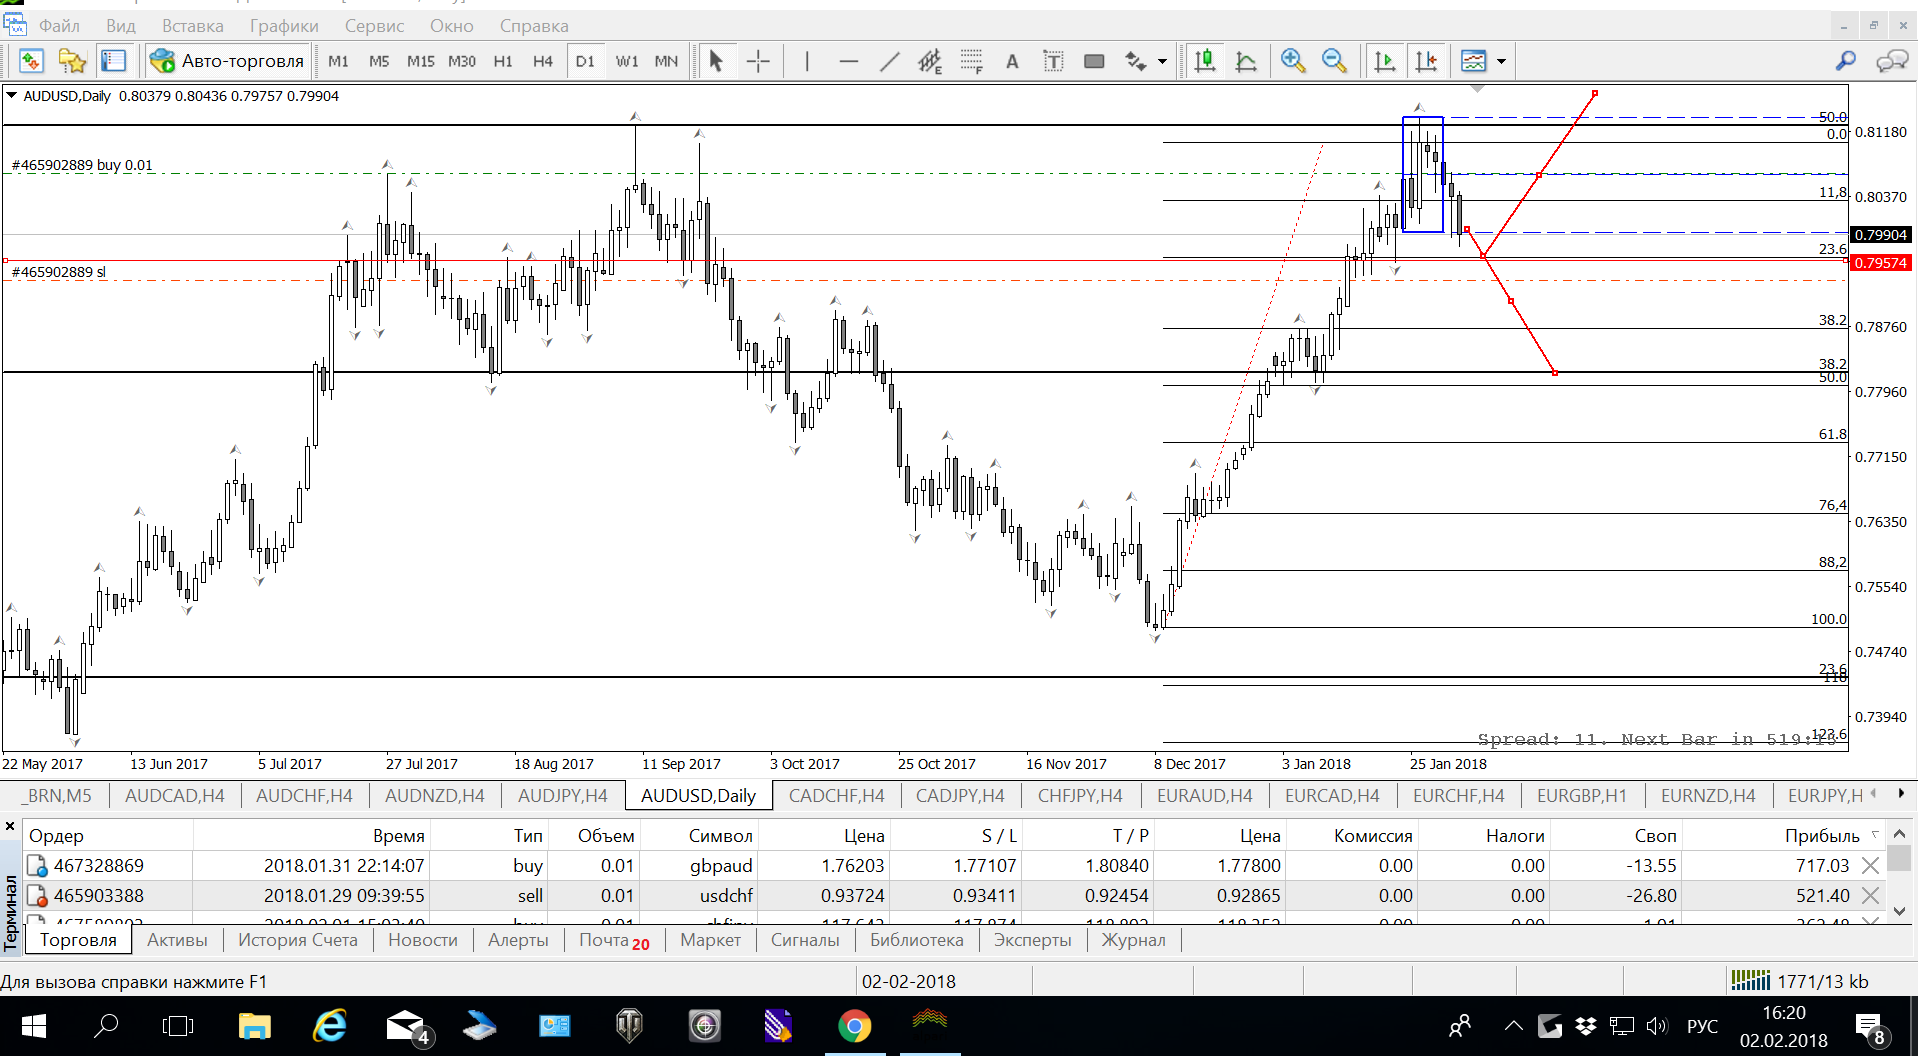The width and height of the screenshot is (1918, 1056).
Task: Select the H4 timeframe button
Action: click(543, 61)
